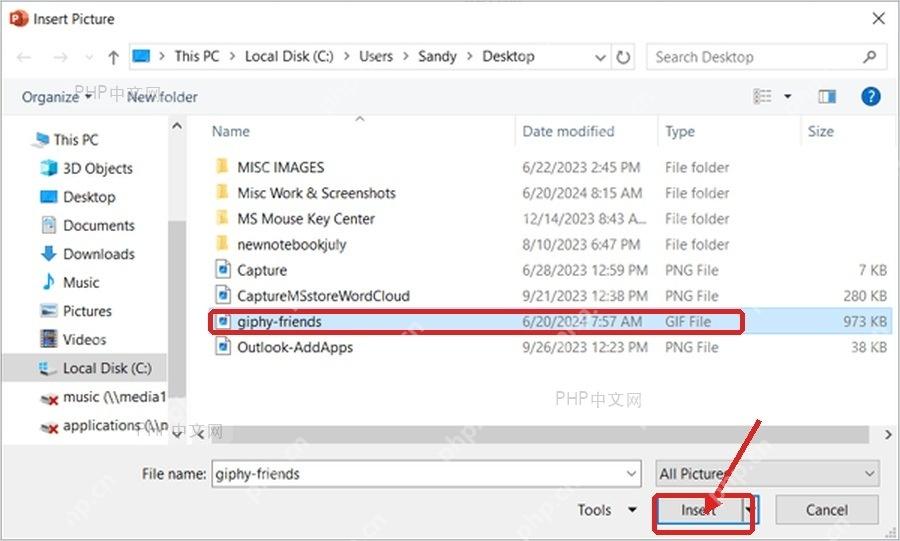Click the Cancel button
Viewport: 900px width, 541px height.
pyautogui.click(x=827, y=510)
